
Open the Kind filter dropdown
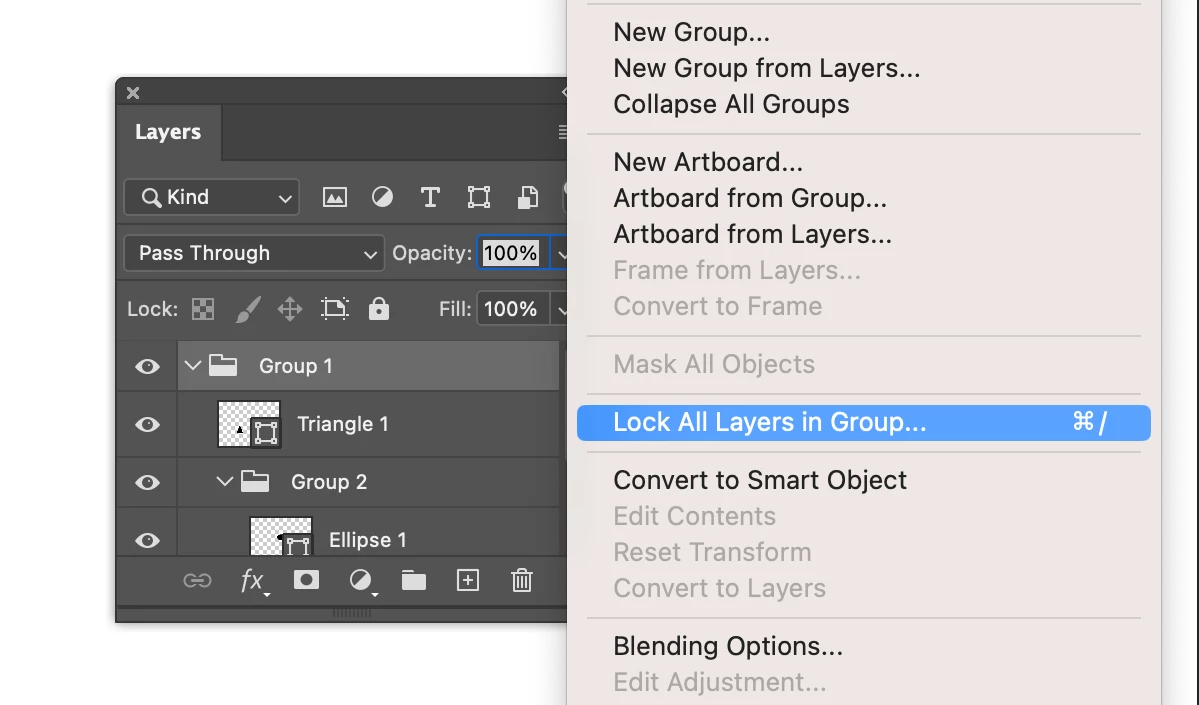click(x=212, y=197)
